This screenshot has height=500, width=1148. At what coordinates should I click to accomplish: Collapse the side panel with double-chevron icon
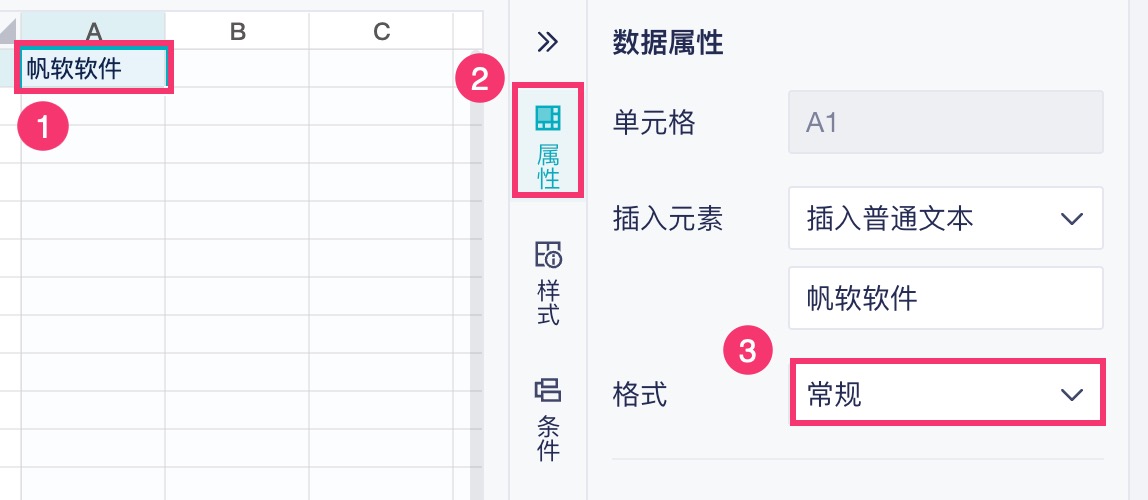(547, 41)
